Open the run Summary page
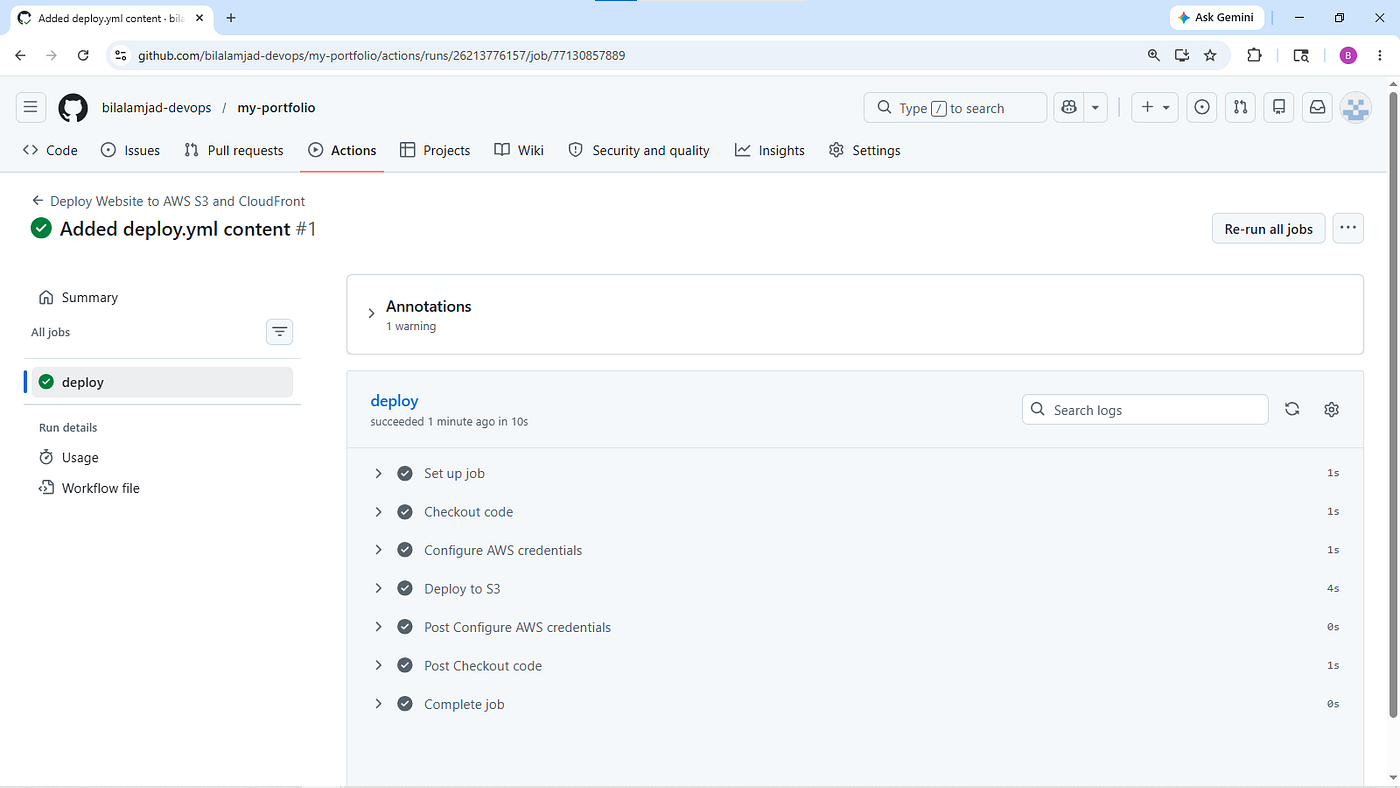This screenshot has height=788, width=1400. (78, 297)
